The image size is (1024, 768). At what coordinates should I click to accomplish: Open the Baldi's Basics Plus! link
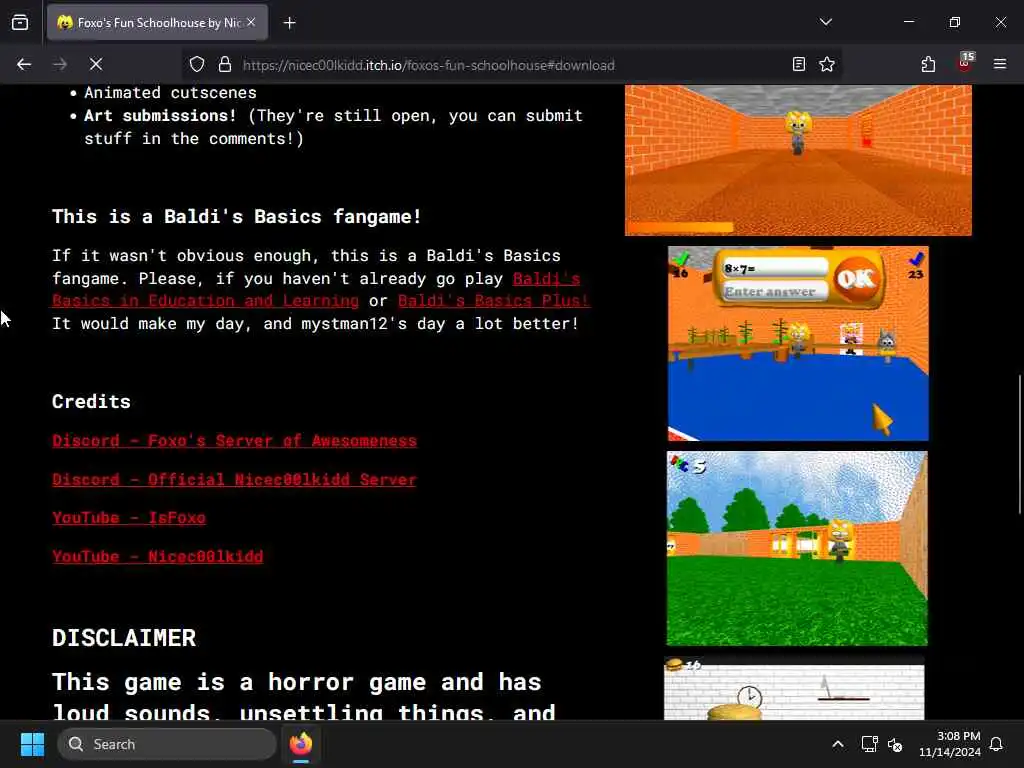pos(494,300)
